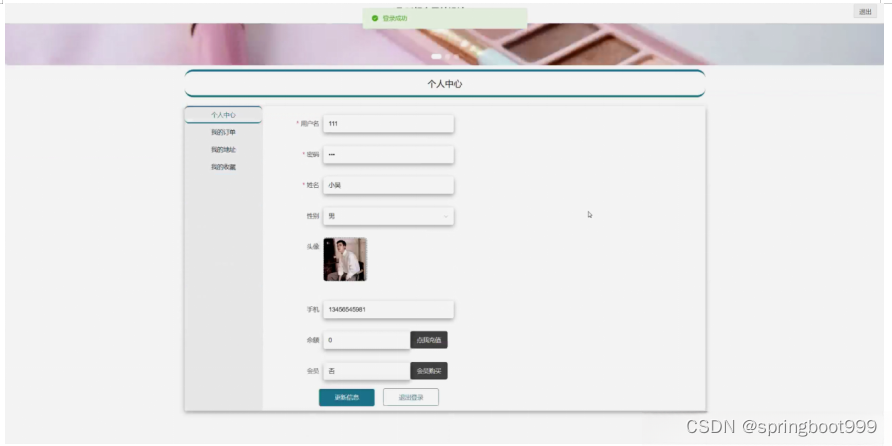The width and height of the screenshot is (892, 446).
Task: Select the first banner carousel indicator
Action: (x=436, y=56)
